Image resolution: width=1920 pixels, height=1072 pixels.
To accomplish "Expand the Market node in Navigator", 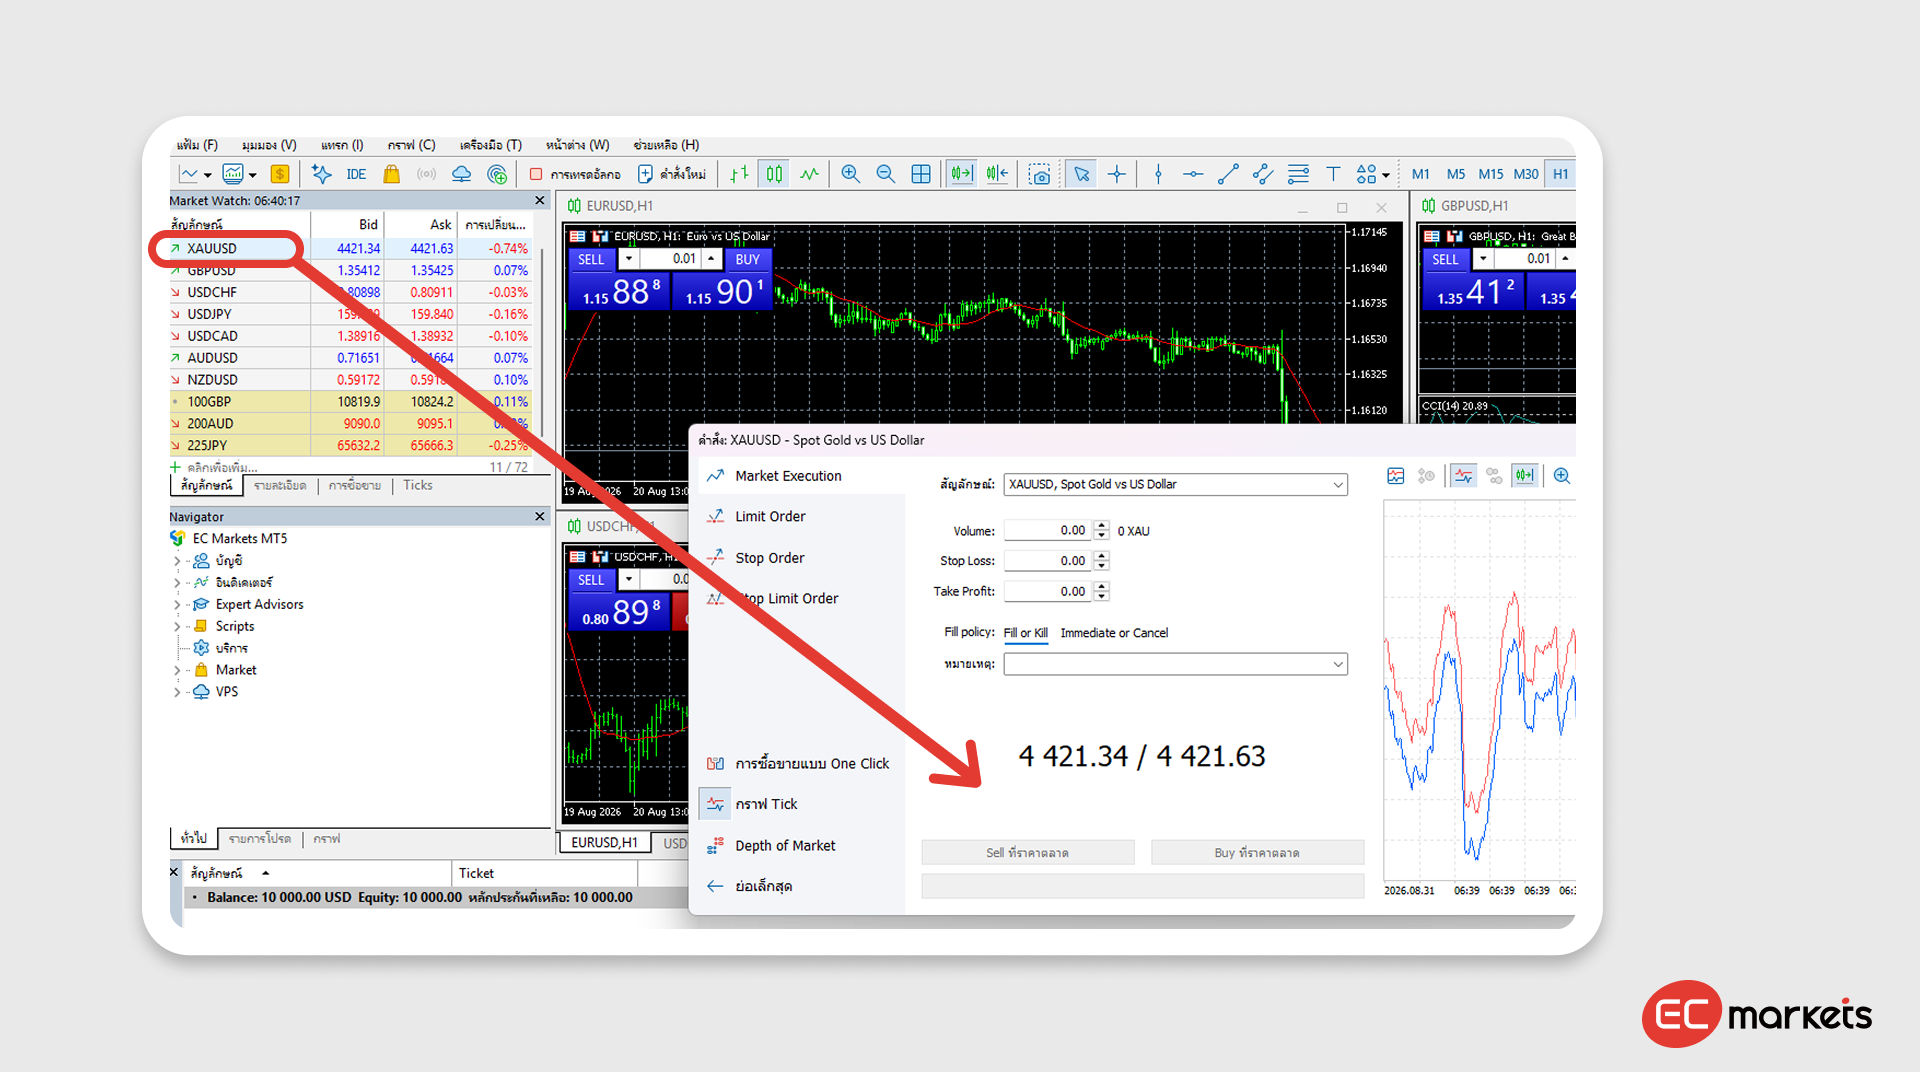I will click(x=177, y=670).
